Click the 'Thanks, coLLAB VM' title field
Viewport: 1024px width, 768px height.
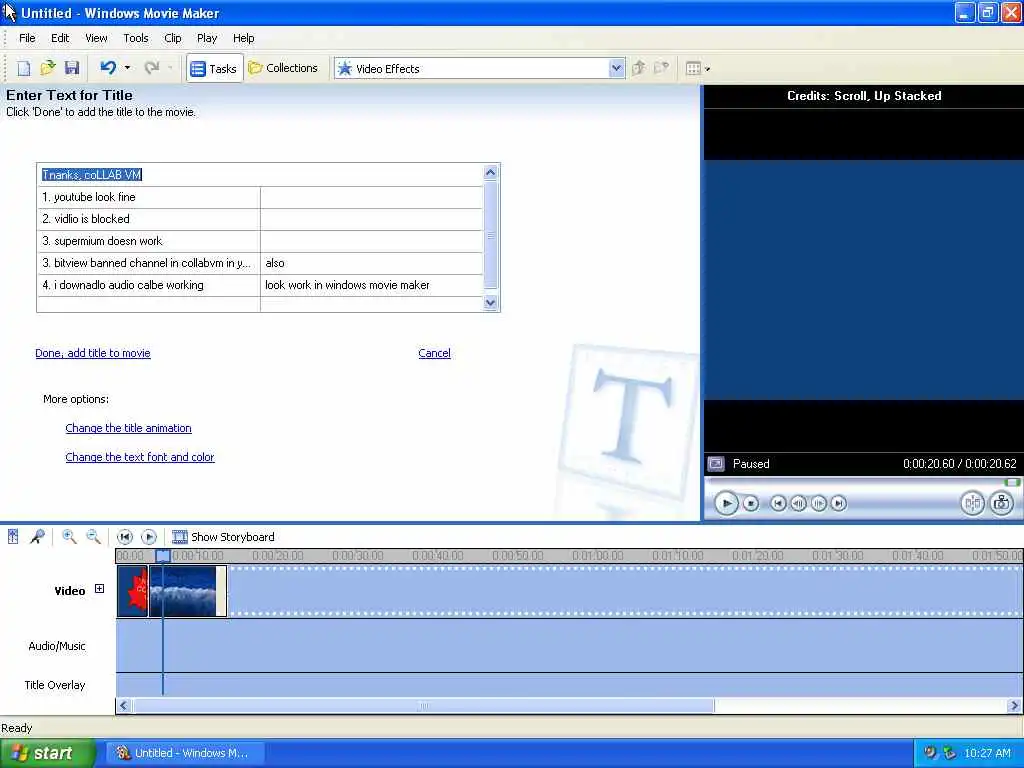[260, 175]
